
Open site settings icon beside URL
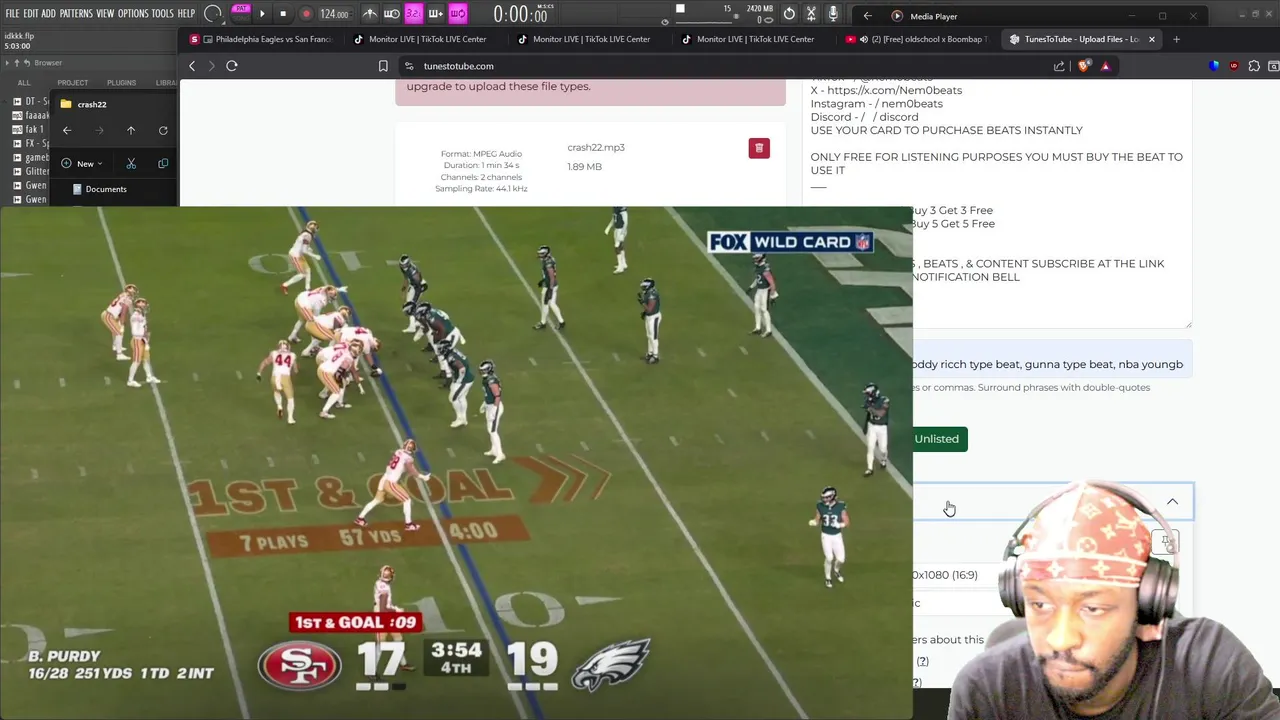(x=409, y=66)
